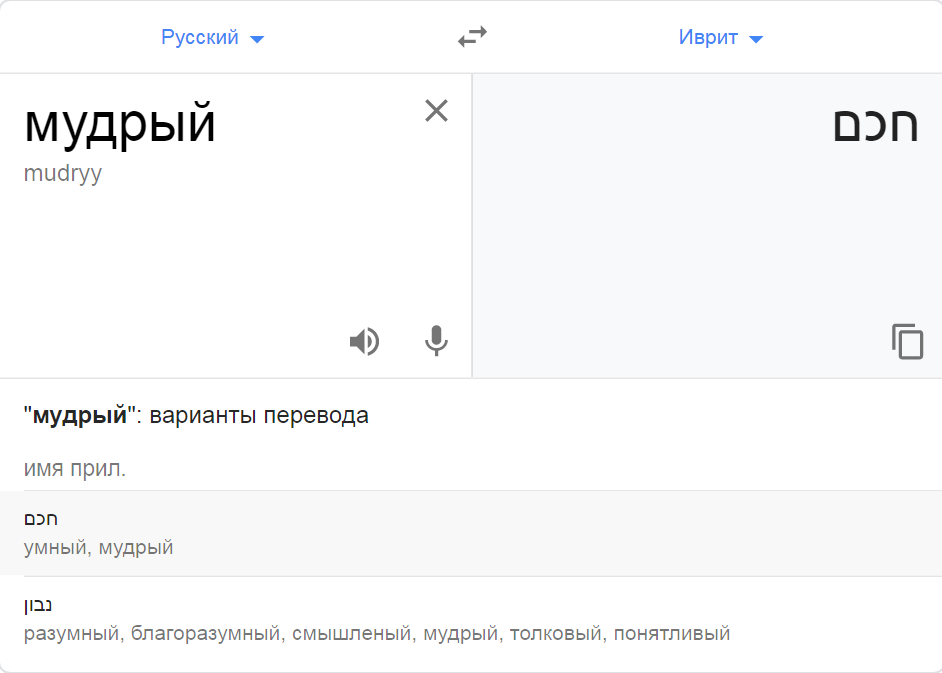Click the back-translation «умный»

[58, 547]
